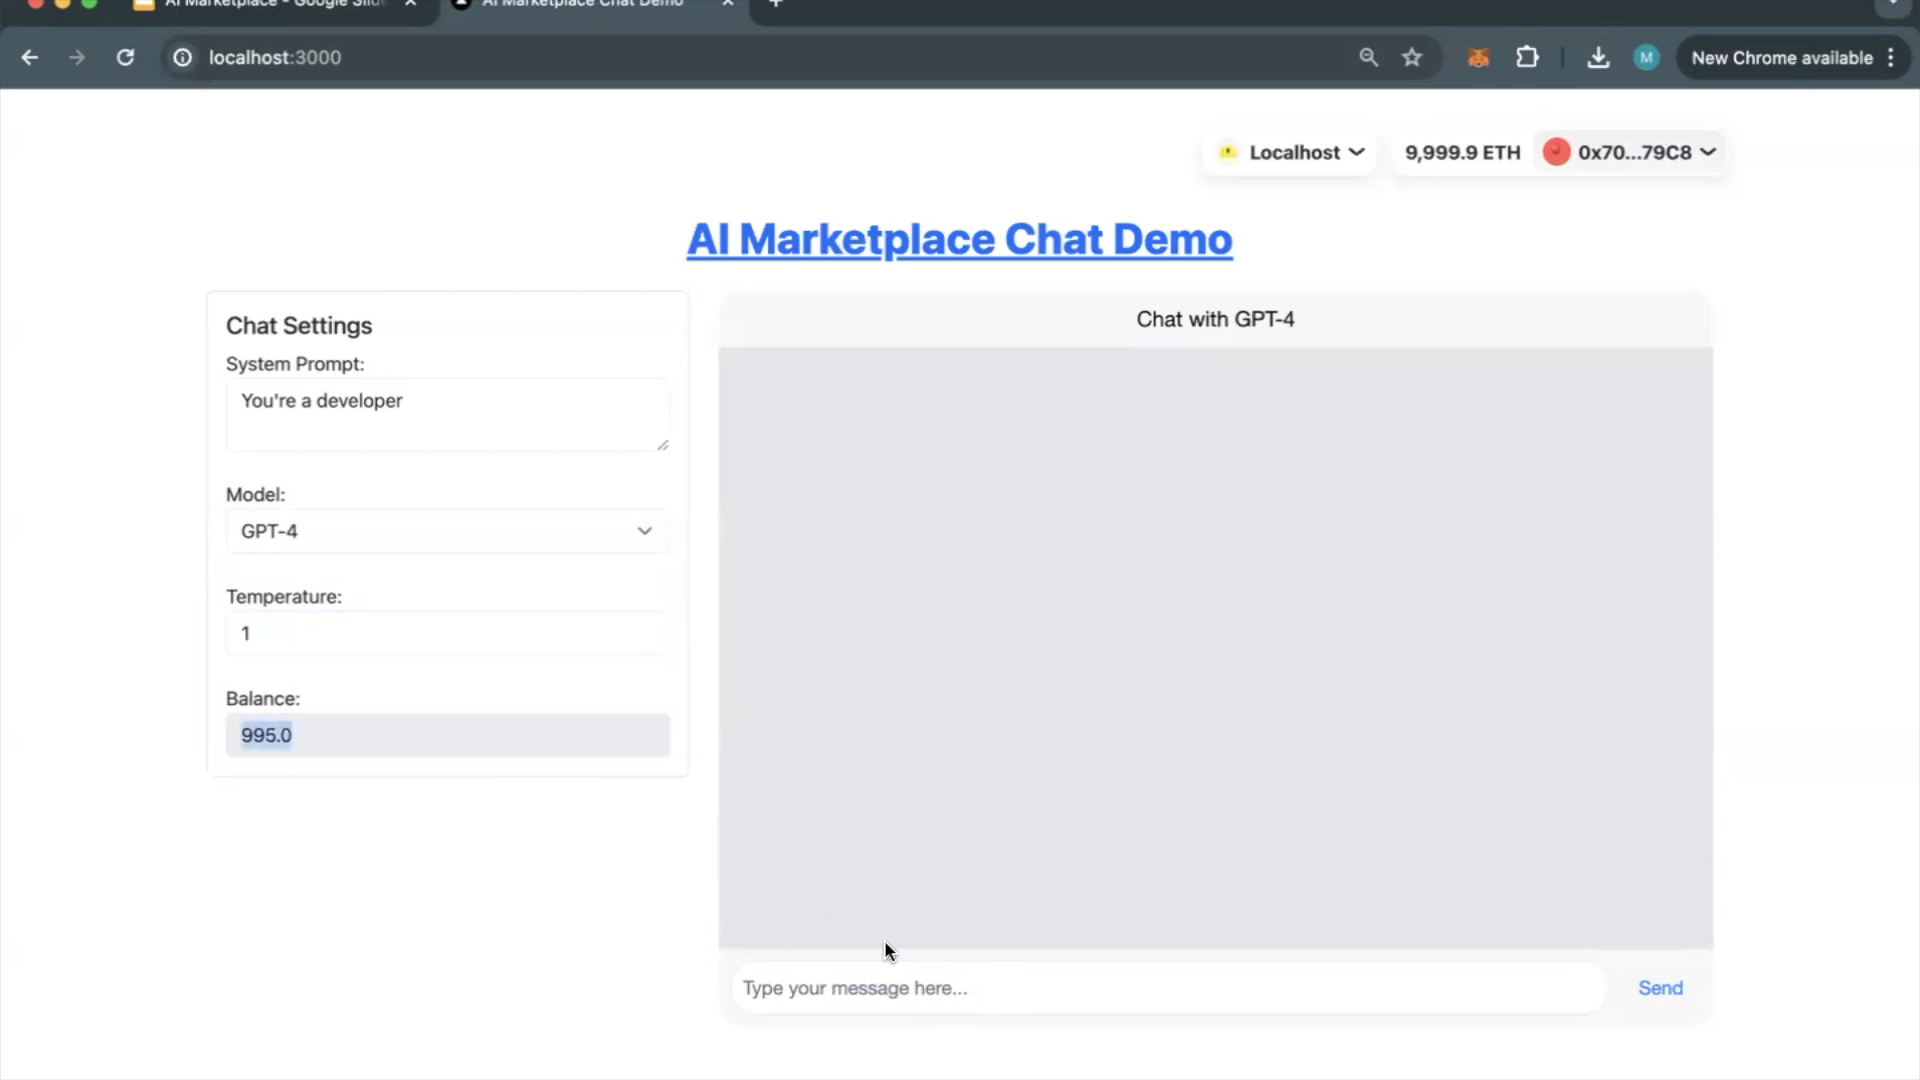Click the yellow Localhost network icon
This screenshot has width=1920, height=1080.
[1228, 152]
